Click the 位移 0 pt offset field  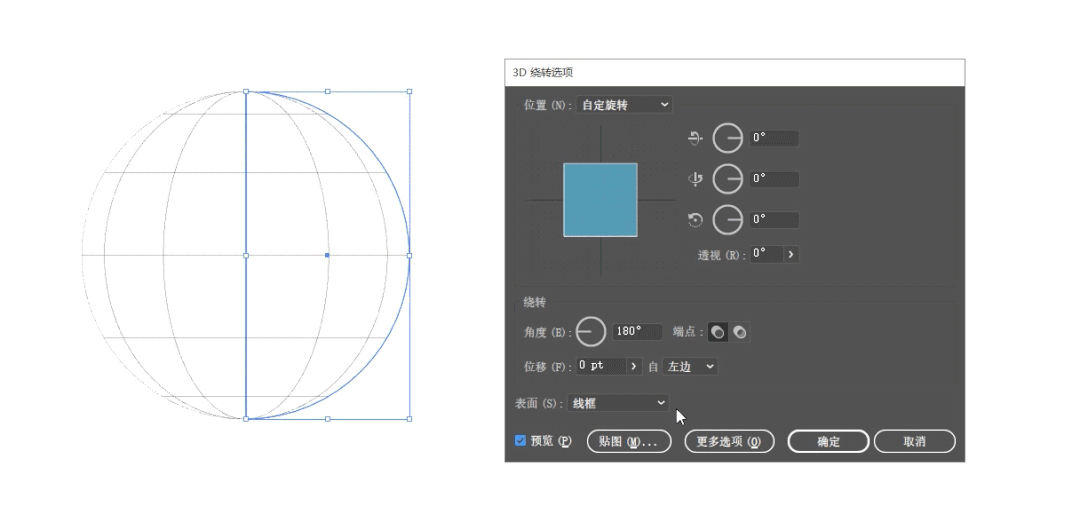click(601, 366)
